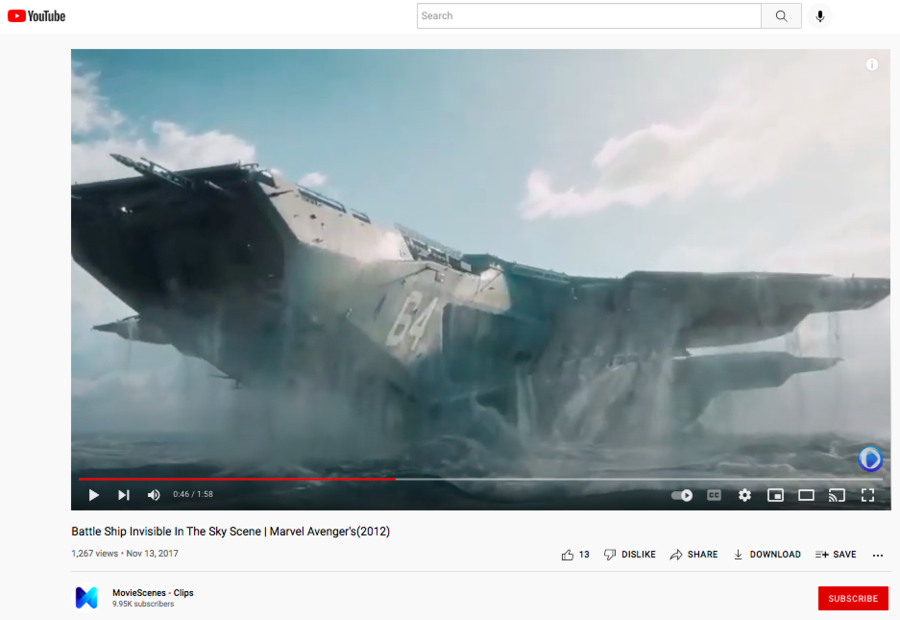Enable miniplayer mode
The width and height of the screenshot is (900, 620).
(775, 495)
